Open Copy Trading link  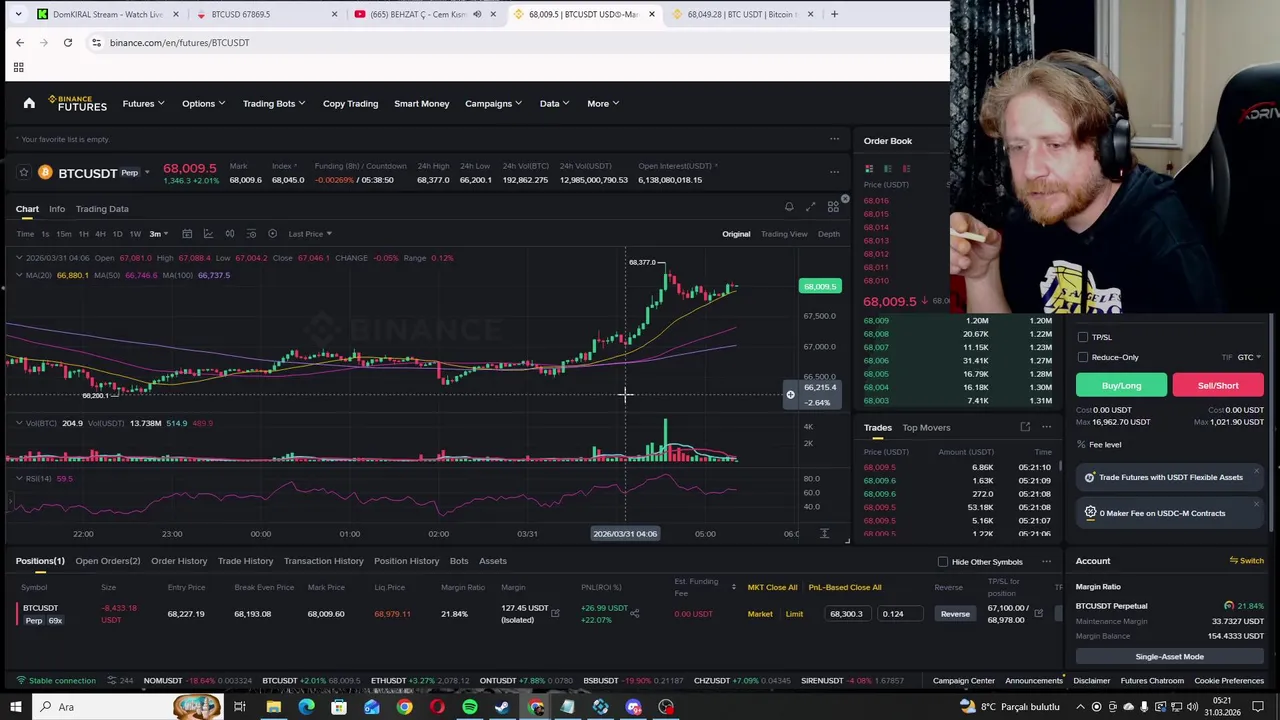tap(350, 103)
